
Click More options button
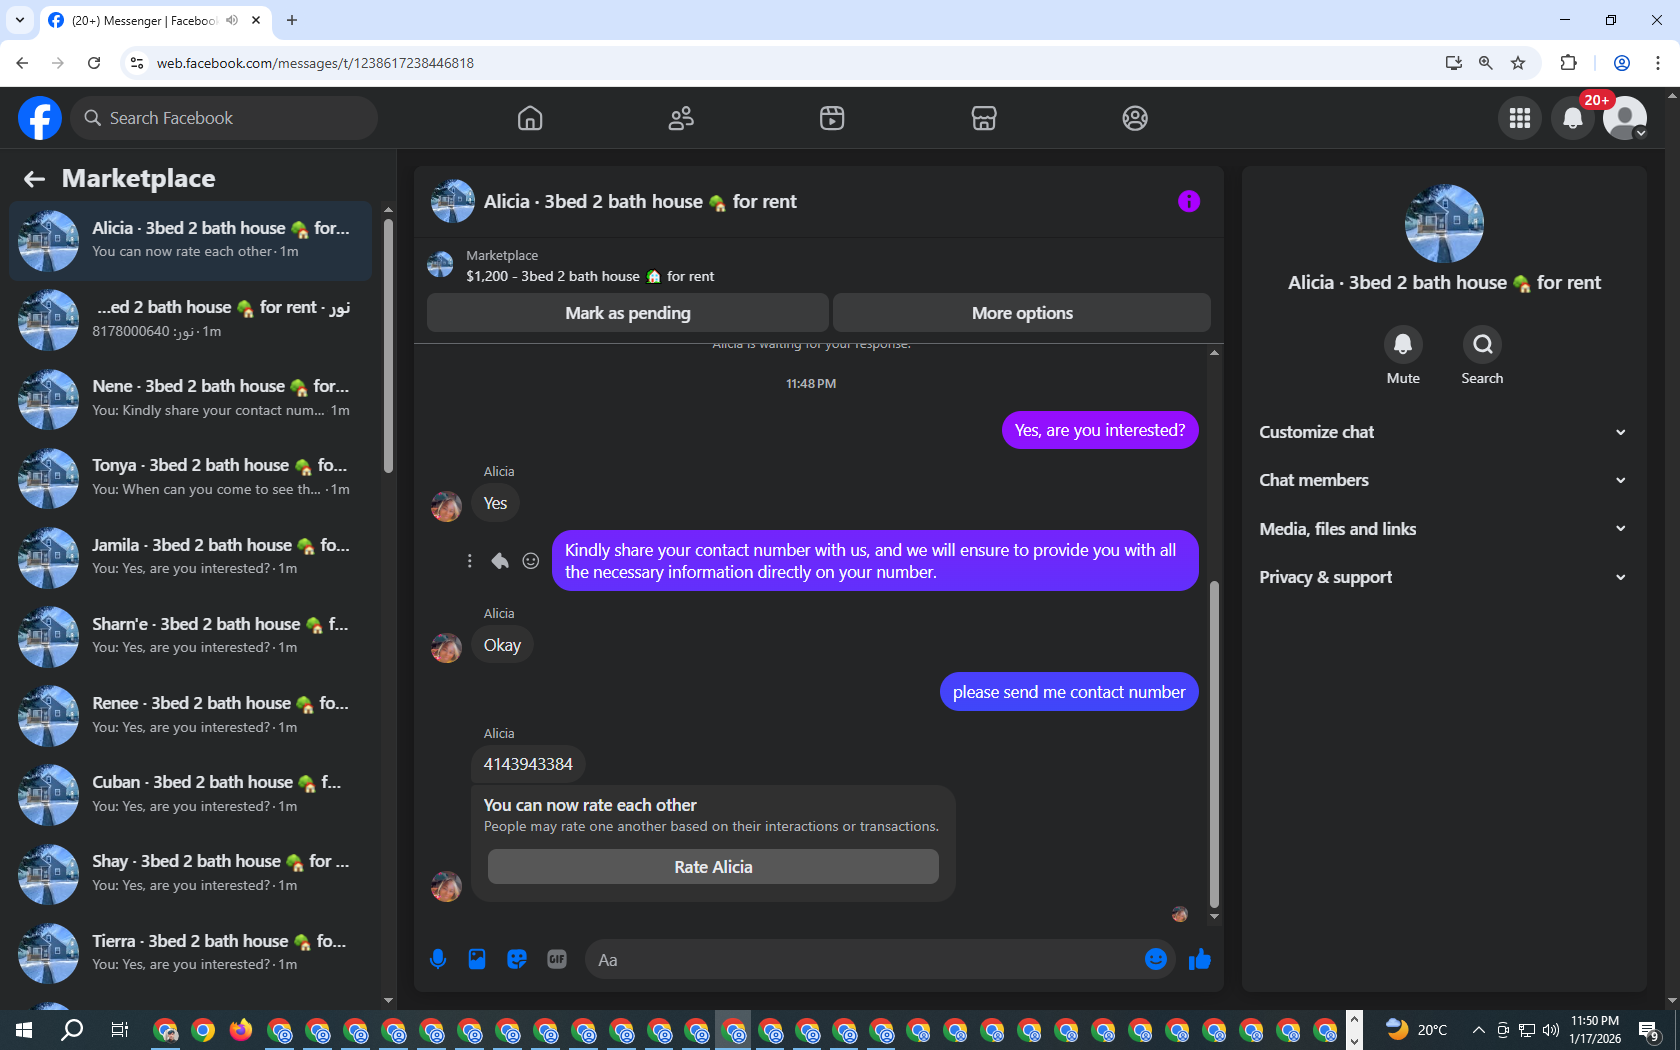point(1022,313)
